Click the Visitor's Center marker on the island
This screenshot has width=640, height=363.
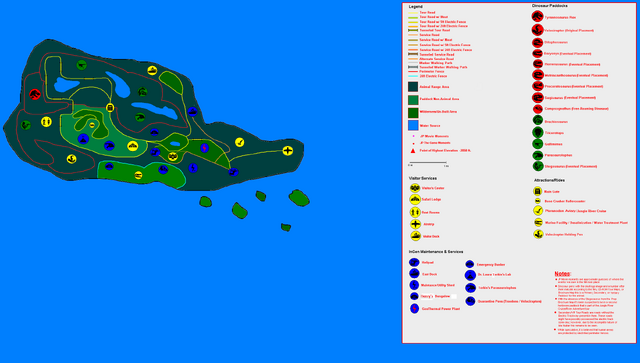(x=173, y=156)
